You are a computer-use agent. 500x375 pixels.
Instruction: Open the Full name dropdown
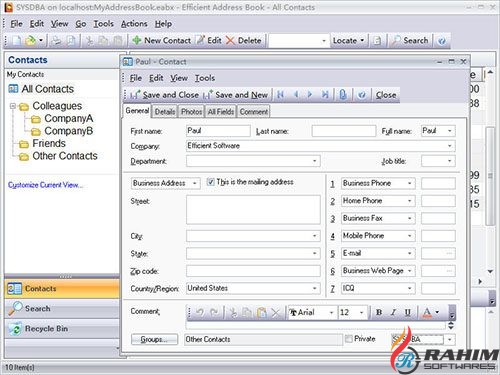(x=449, y=131)
